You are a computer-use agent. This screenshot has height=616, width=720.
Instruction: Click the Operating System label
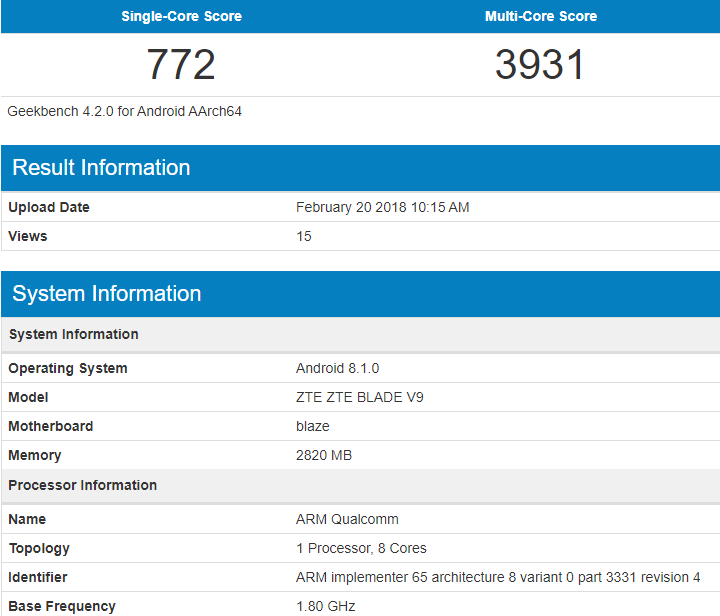(x=68, y=368)
